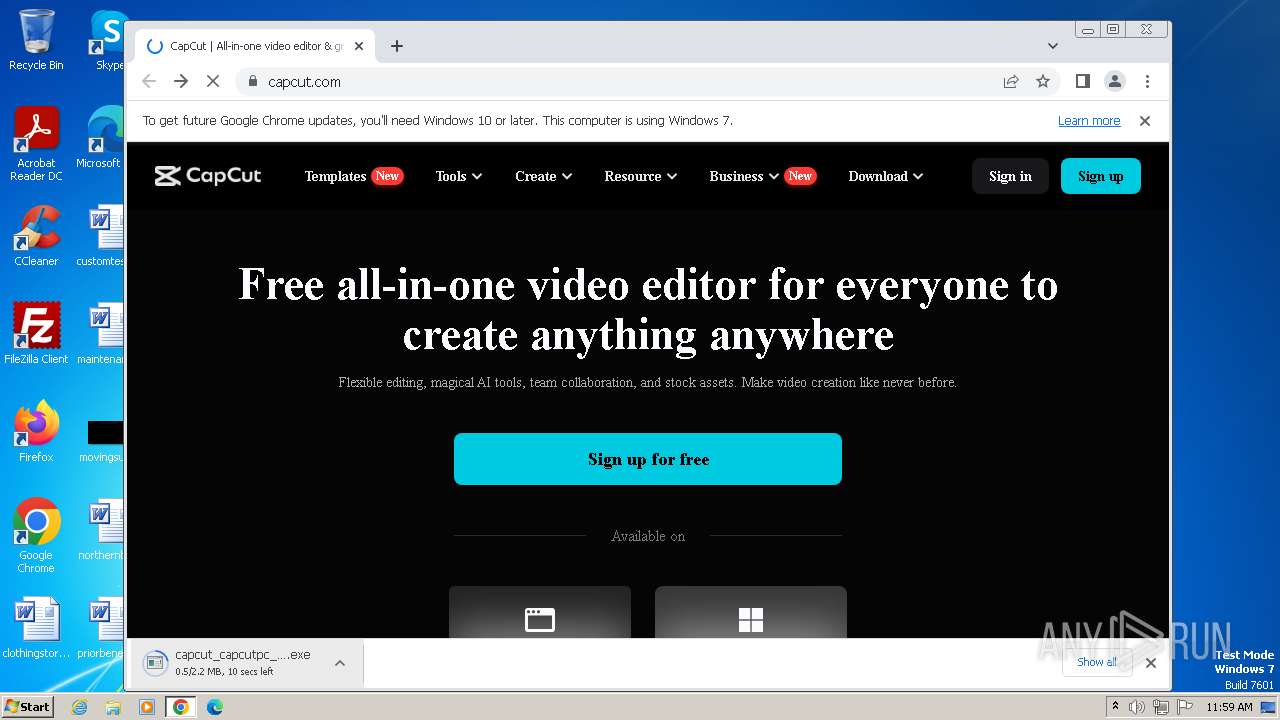This screenshot has width=1280, height=720.
Task: Open the clothingstor document on desktop
Action: click(36, 628)
